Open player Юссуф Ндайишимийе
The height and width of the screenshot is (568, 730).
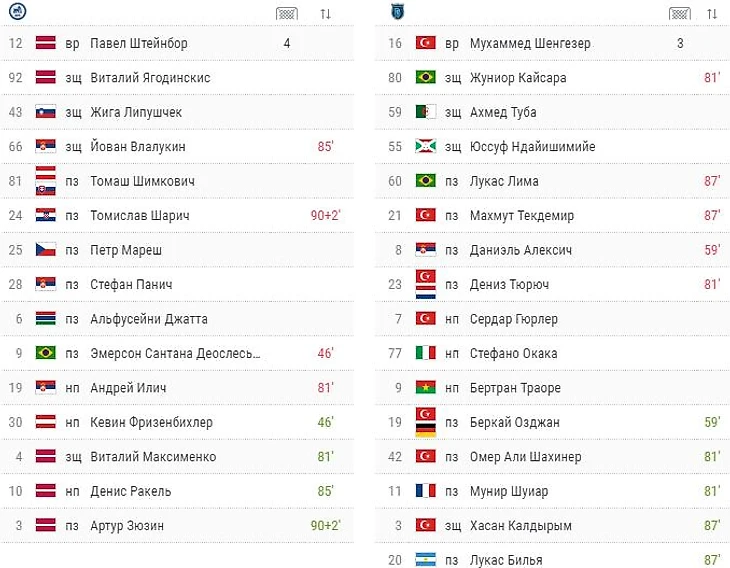tap(533, 147)
